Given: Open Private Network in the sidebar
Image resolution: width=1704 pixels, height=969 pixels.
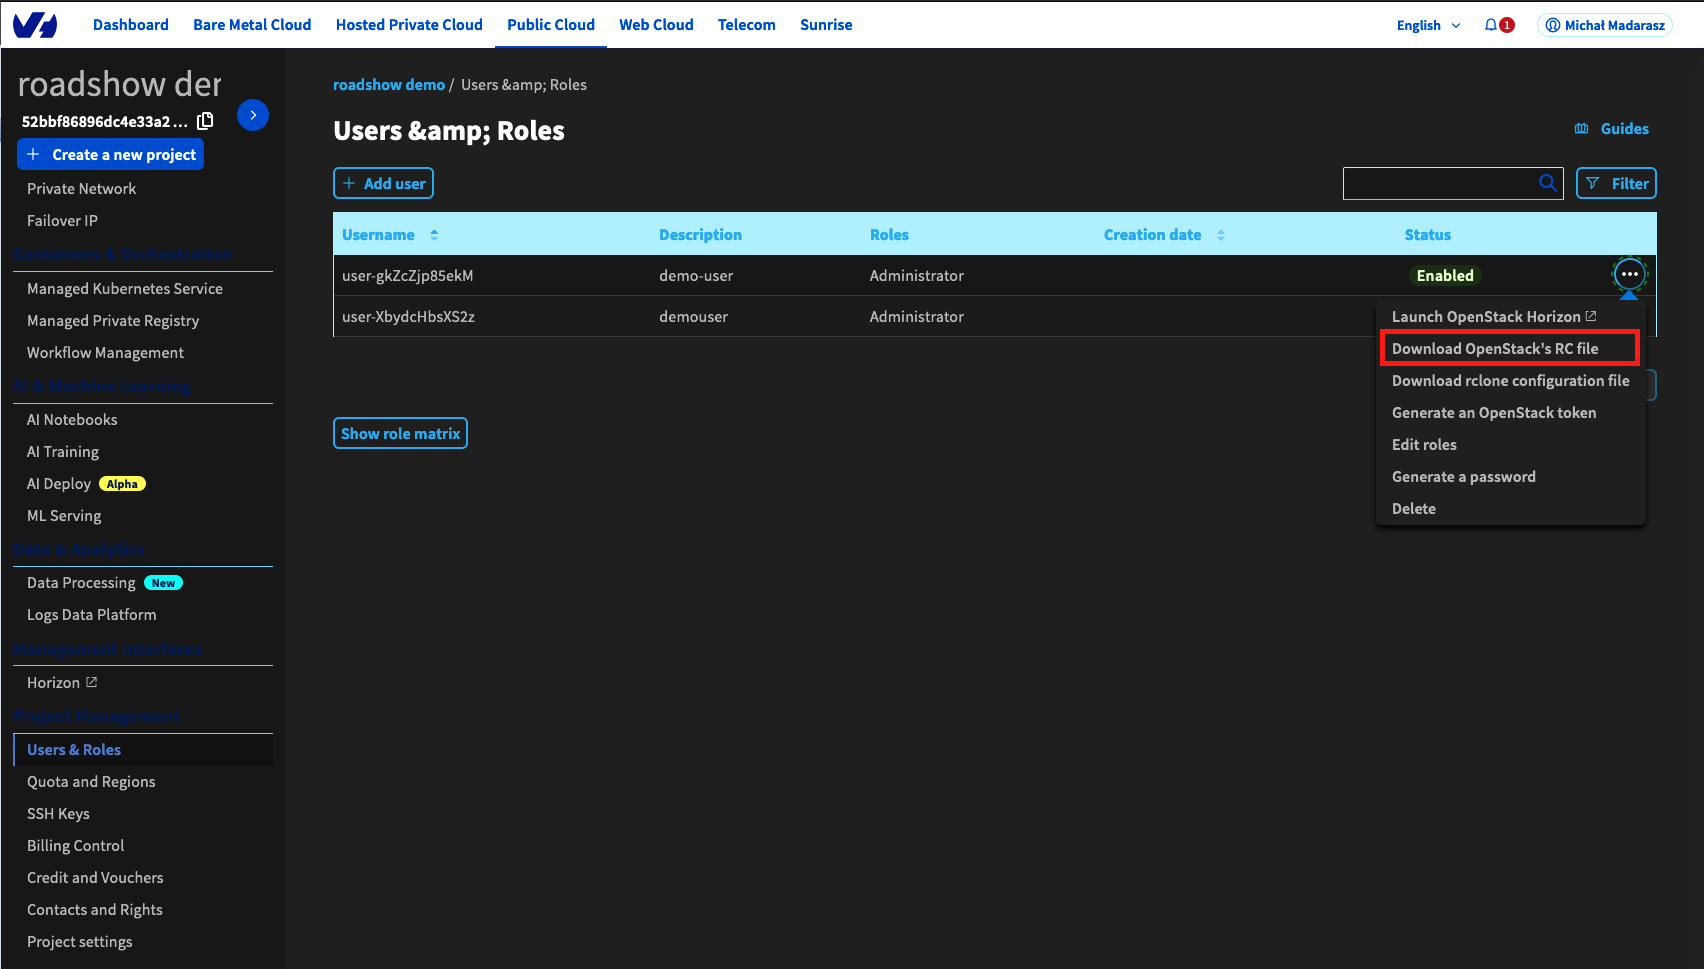Looking at the screenshot, I should (x=82, y=188).
